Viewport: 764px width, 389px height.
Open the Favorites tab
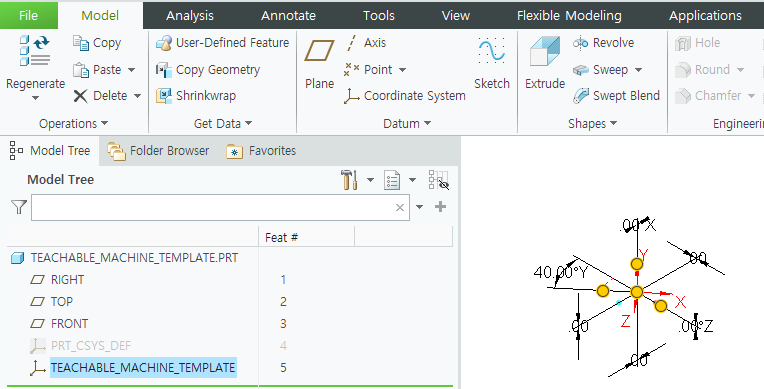(261, 151)
